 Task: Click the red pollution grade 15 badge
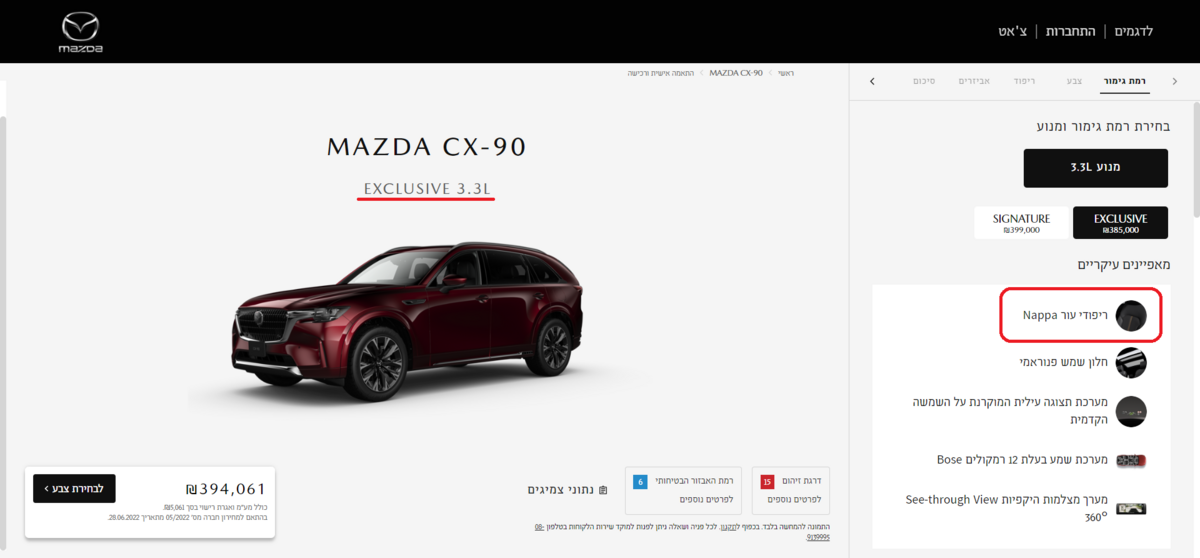coord(767,482)
